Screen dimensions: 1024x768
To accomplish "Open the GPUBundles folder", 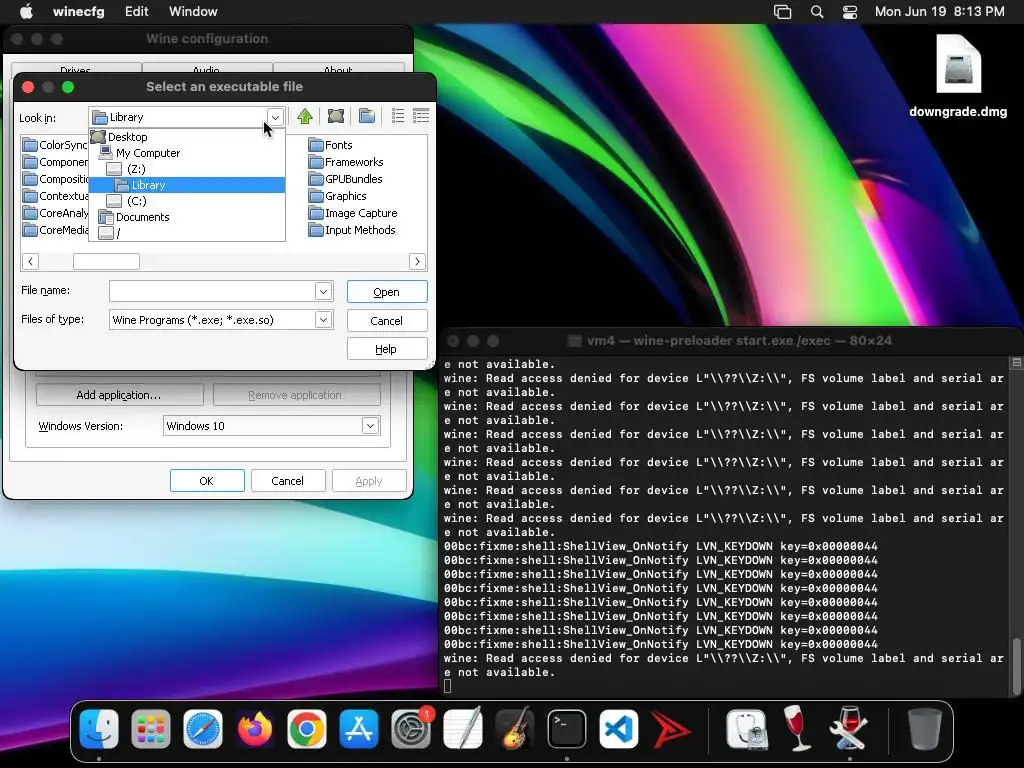I will pos(345,179).
